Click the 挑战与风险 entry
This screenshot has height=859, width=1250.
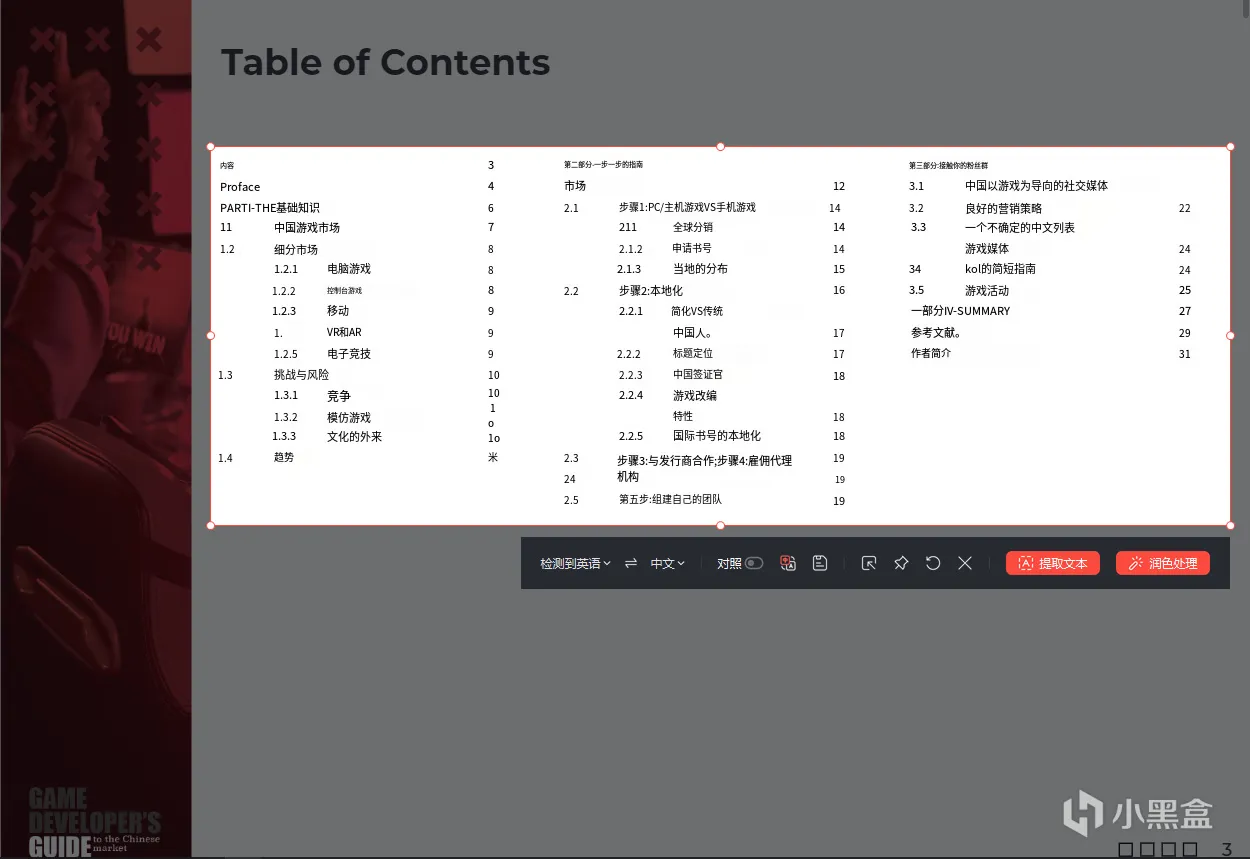point(301,375)
